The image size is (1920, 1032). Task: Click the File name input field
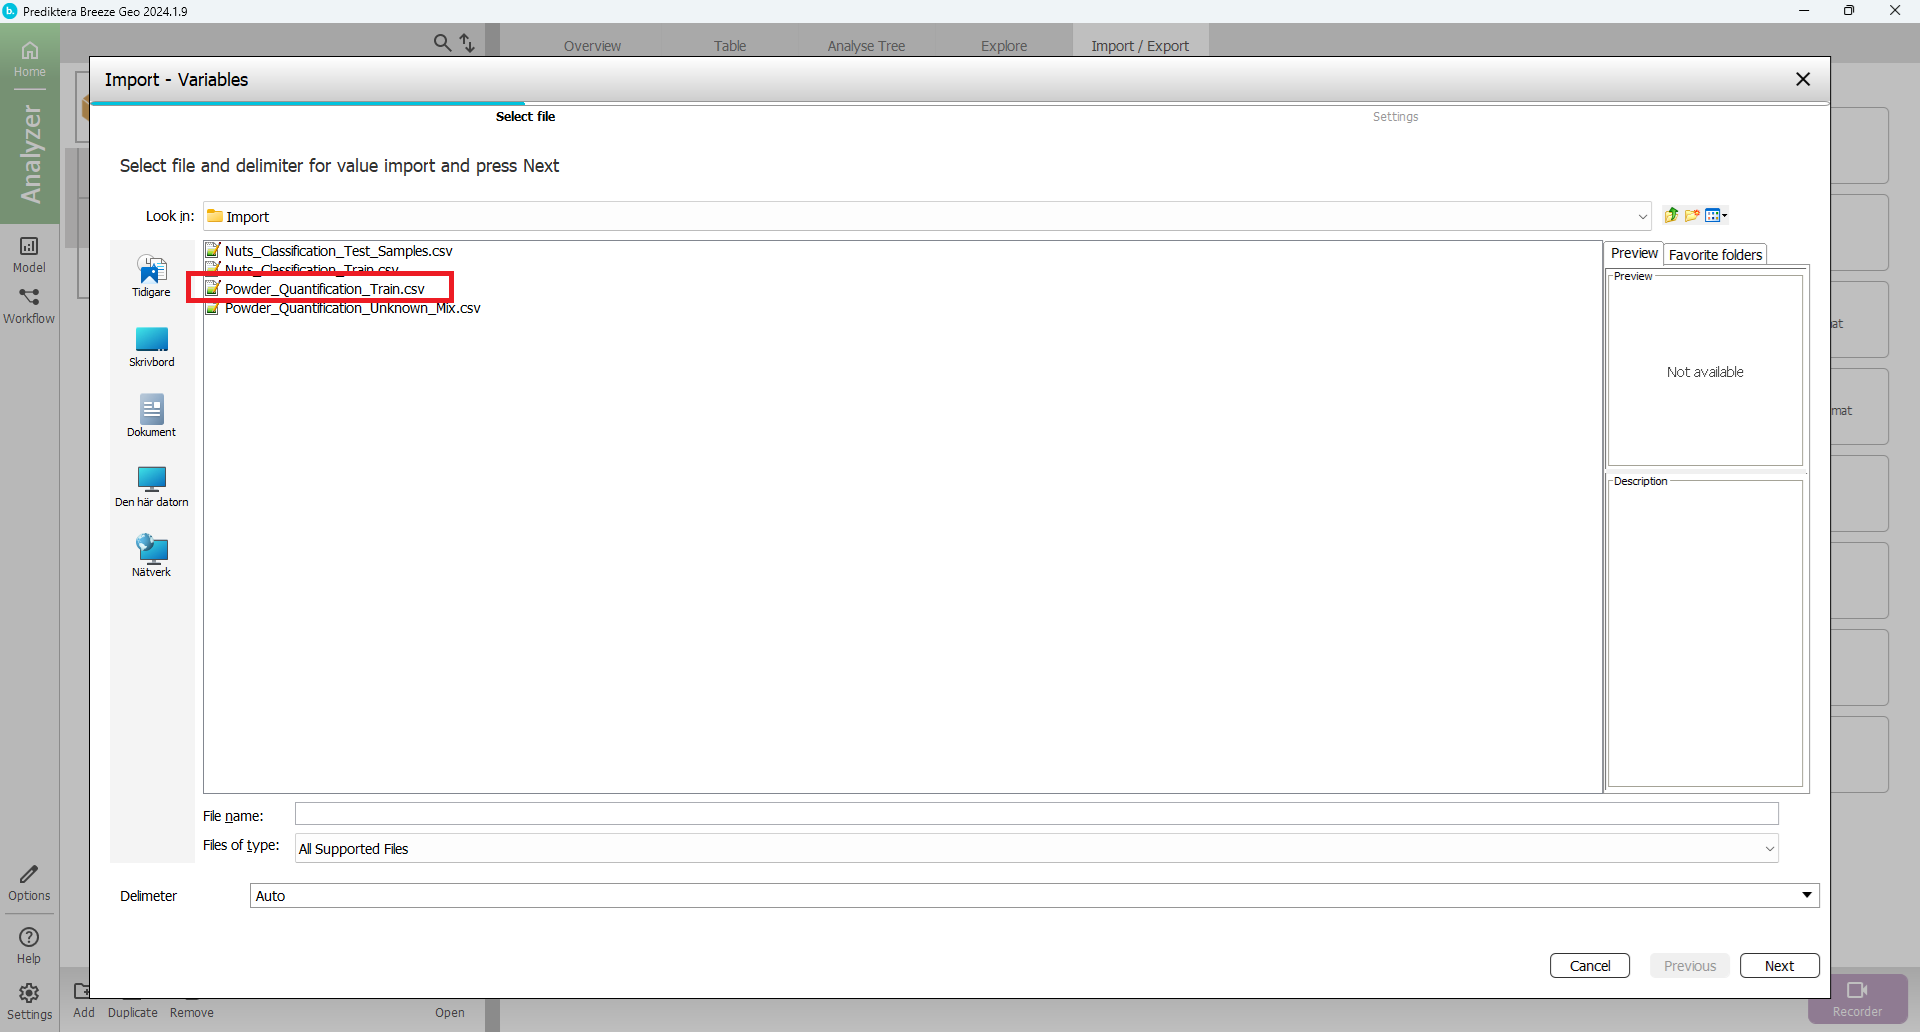click(x=1035, y=814)
